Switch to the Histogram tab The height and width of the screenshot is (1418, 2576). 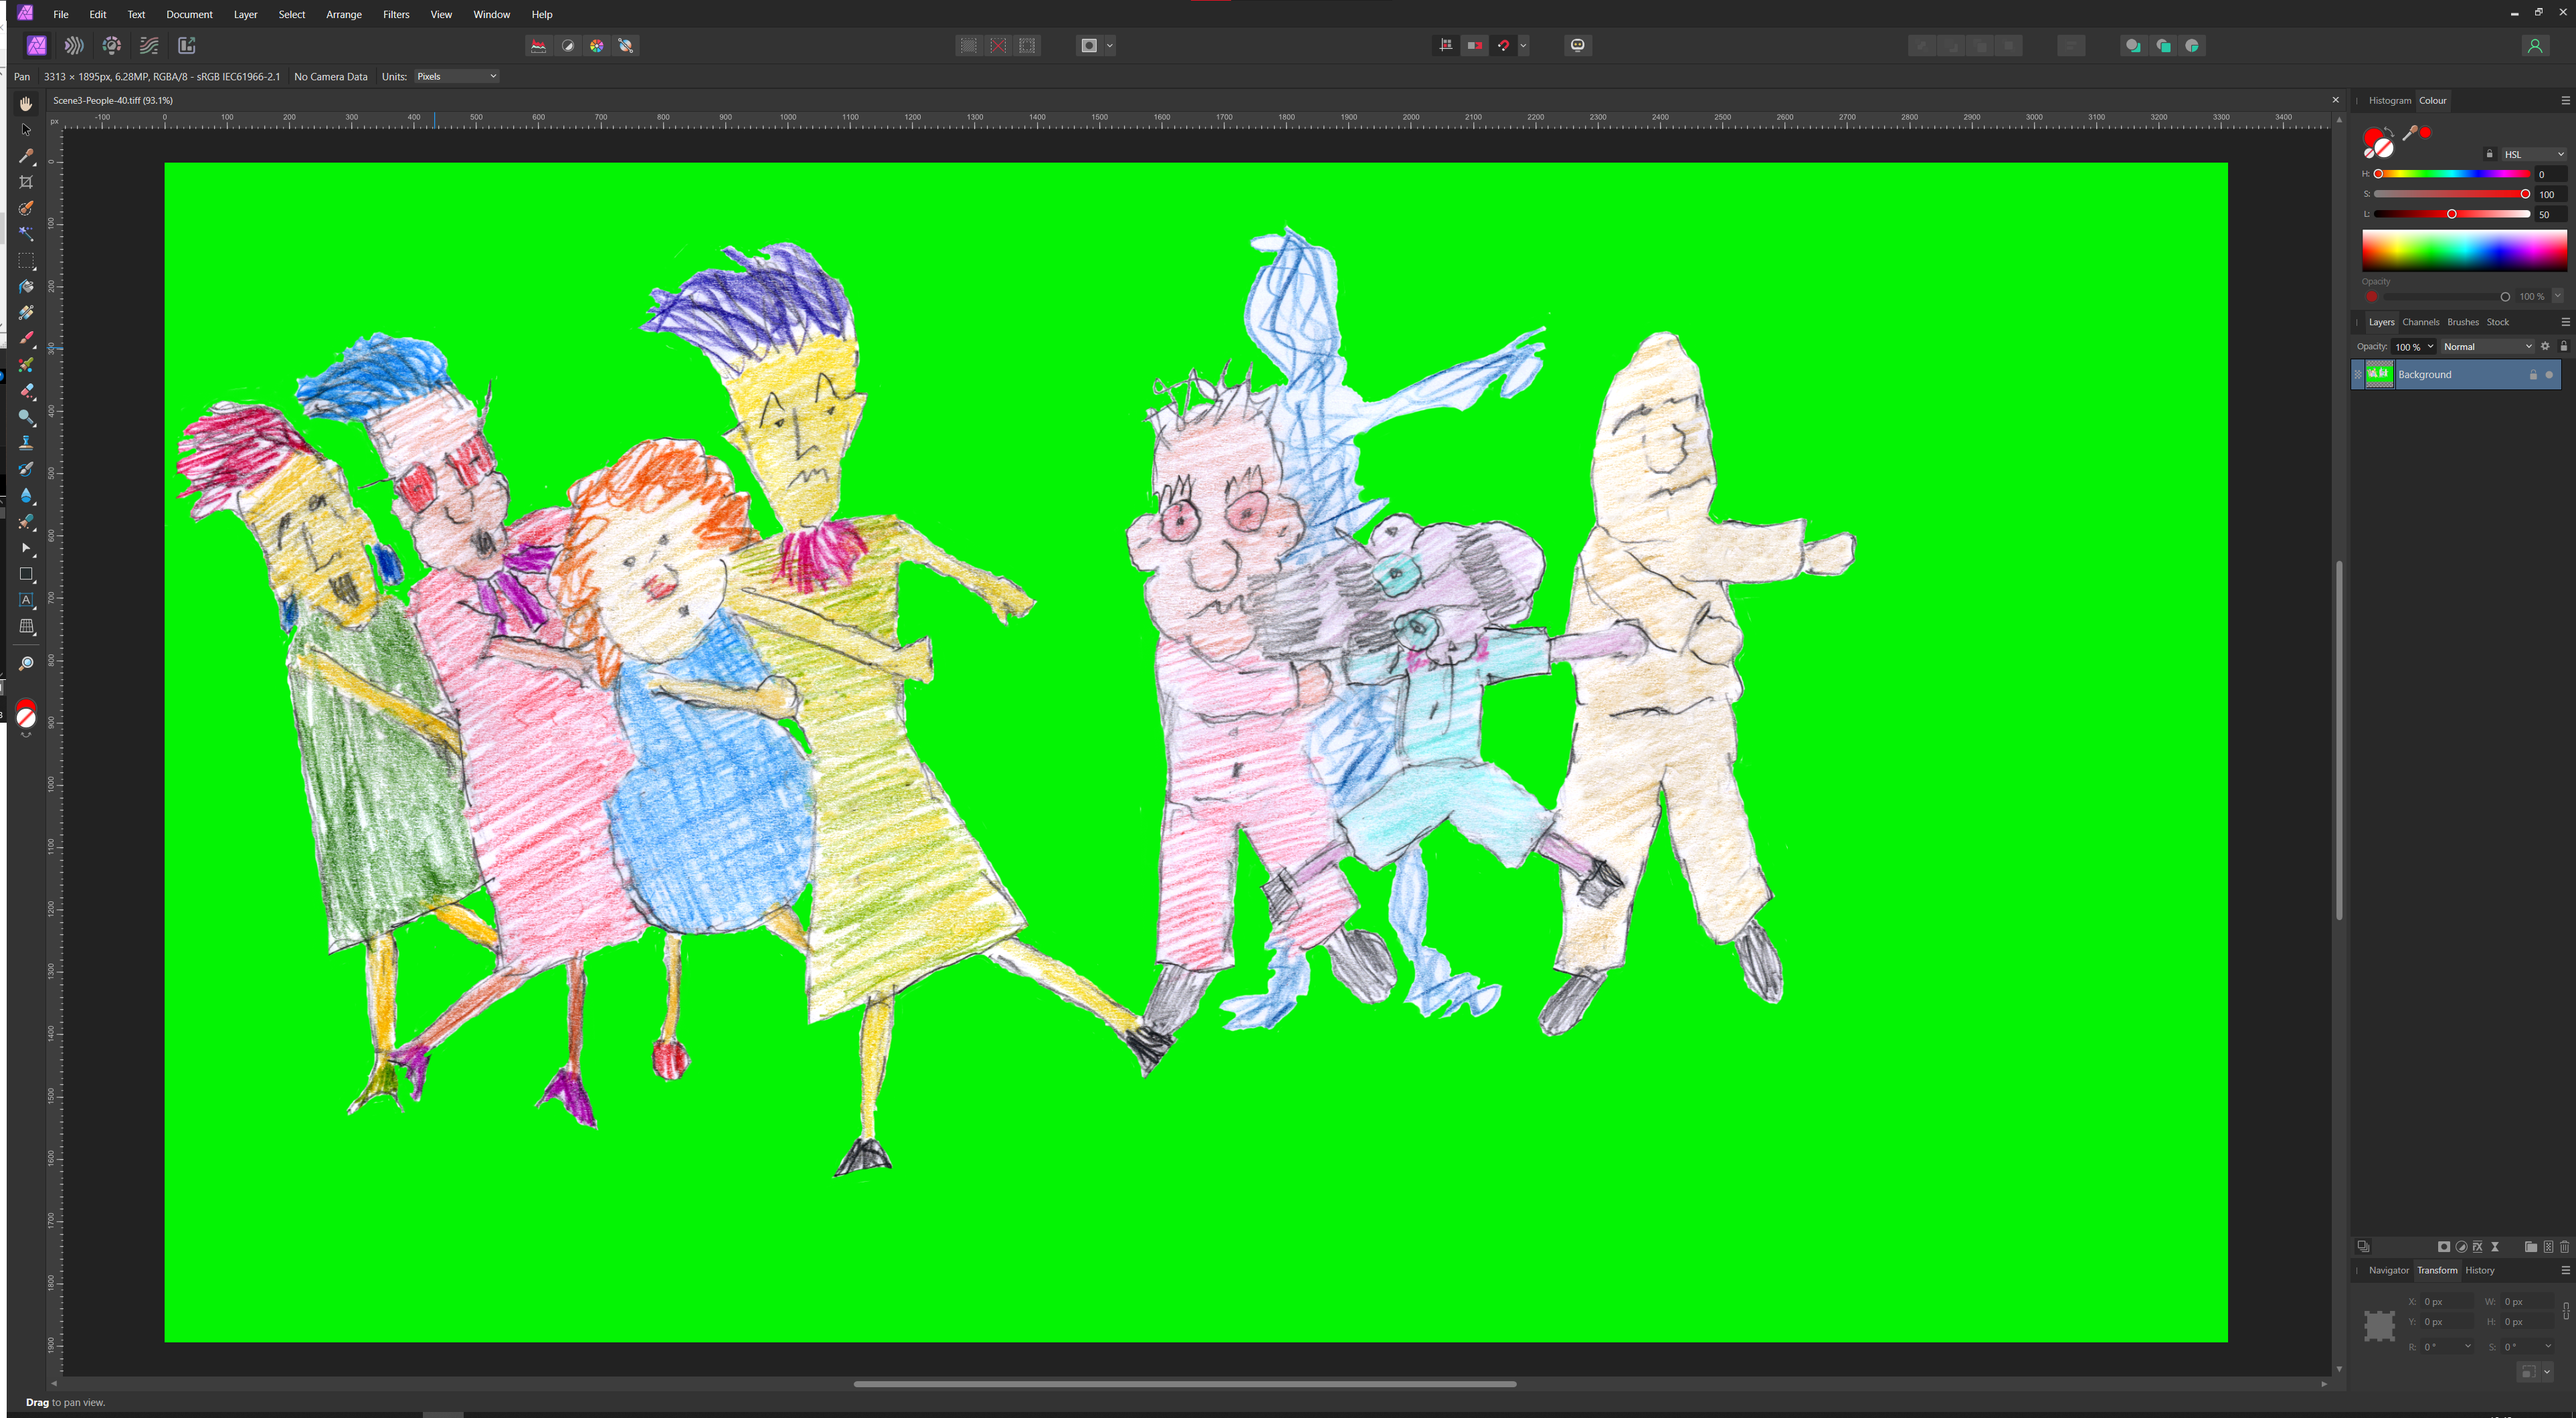point(2390,100)
